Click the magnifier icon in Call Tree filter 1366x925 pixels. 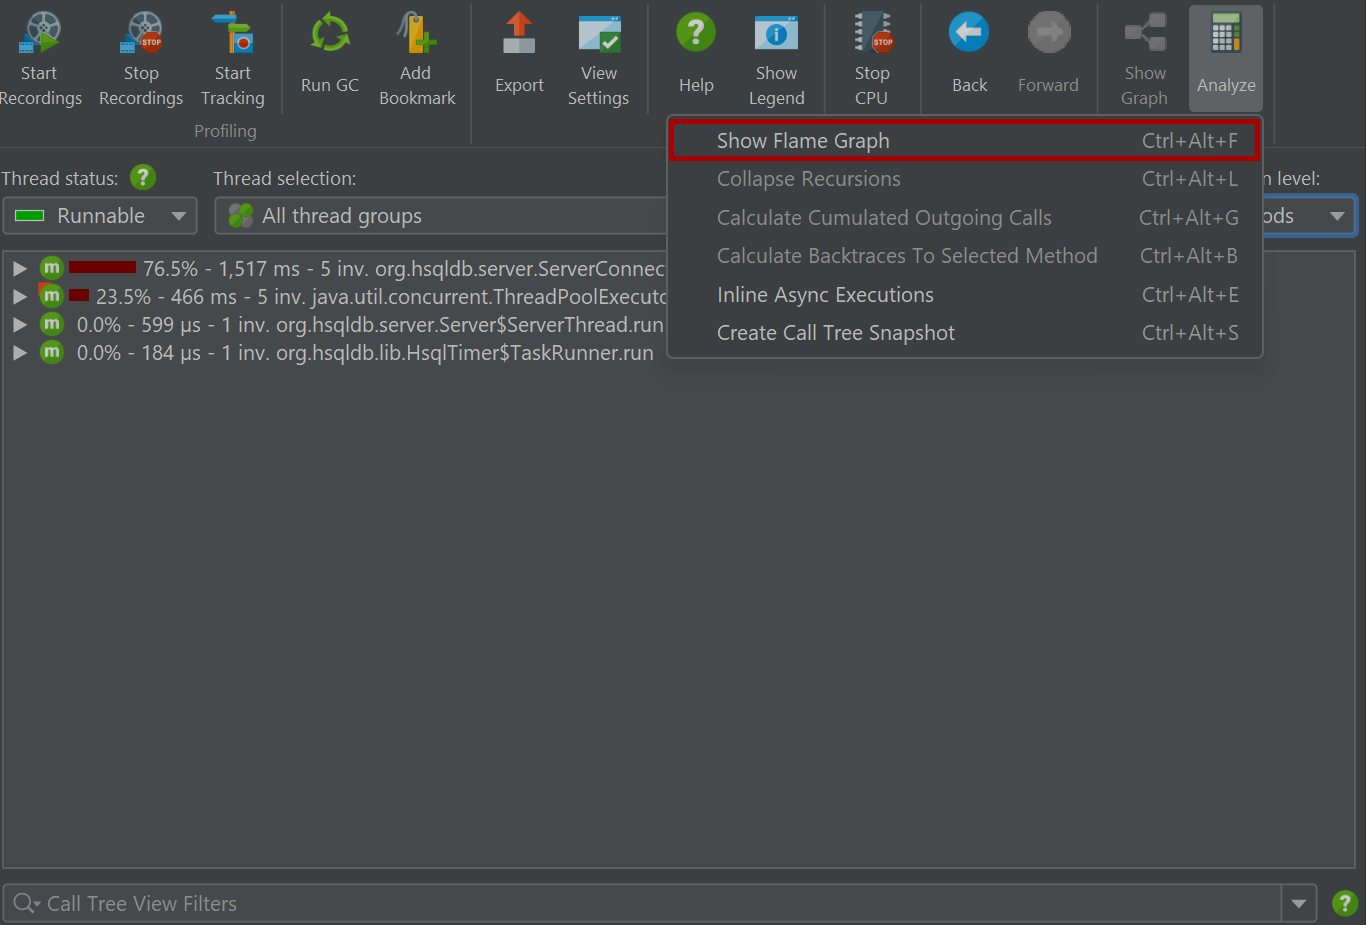pos(25,904)
